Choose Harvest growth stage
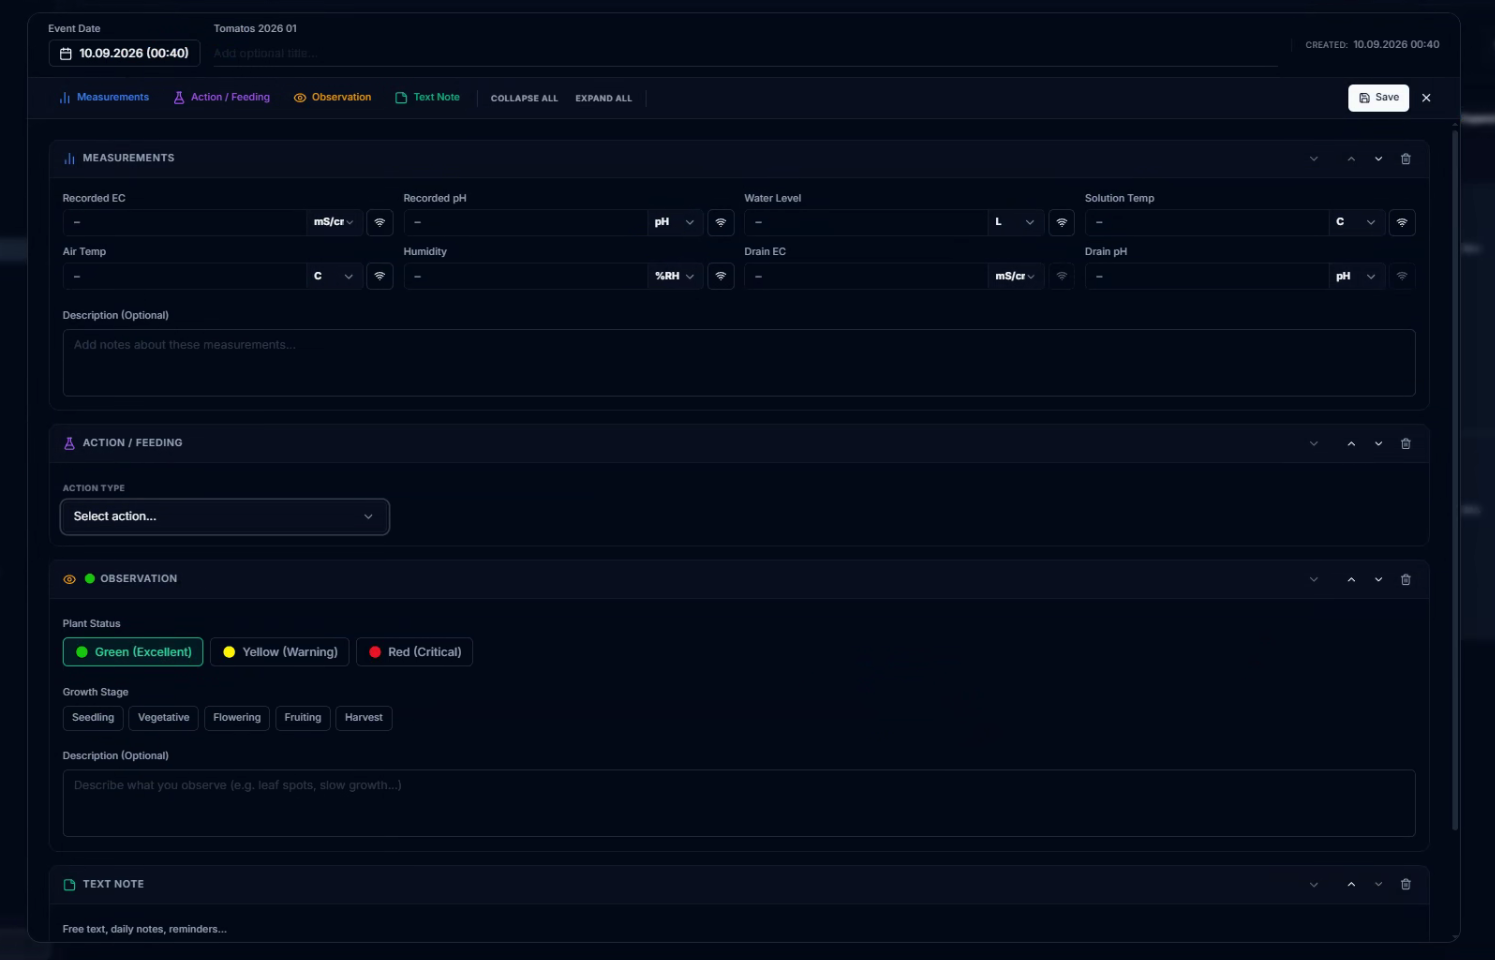 pos(364,718)
